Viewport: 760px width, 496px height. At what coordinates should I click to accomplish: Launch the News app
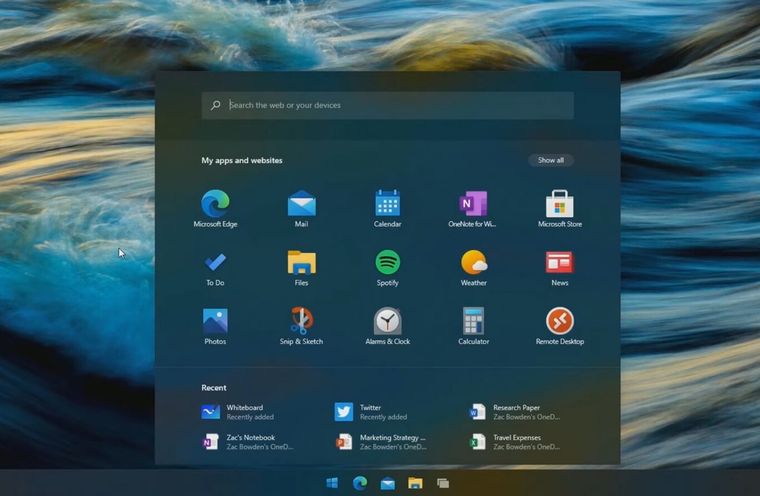click(560, 268)
